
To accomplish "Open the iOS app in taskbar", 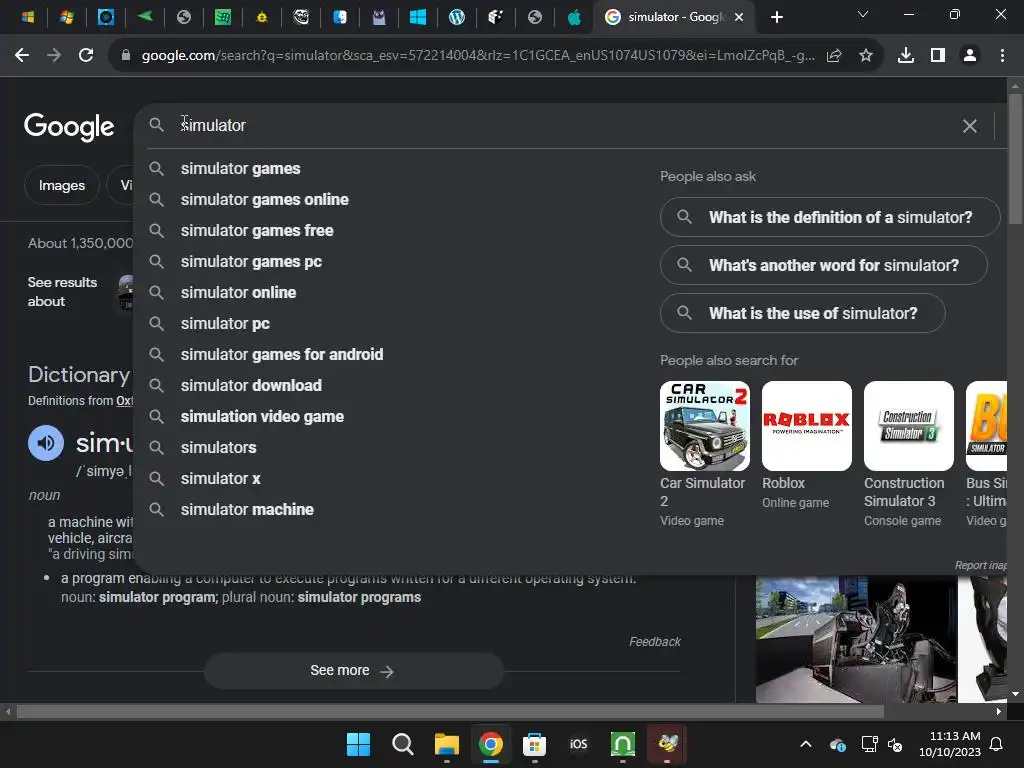I will [x=579, y=744].
